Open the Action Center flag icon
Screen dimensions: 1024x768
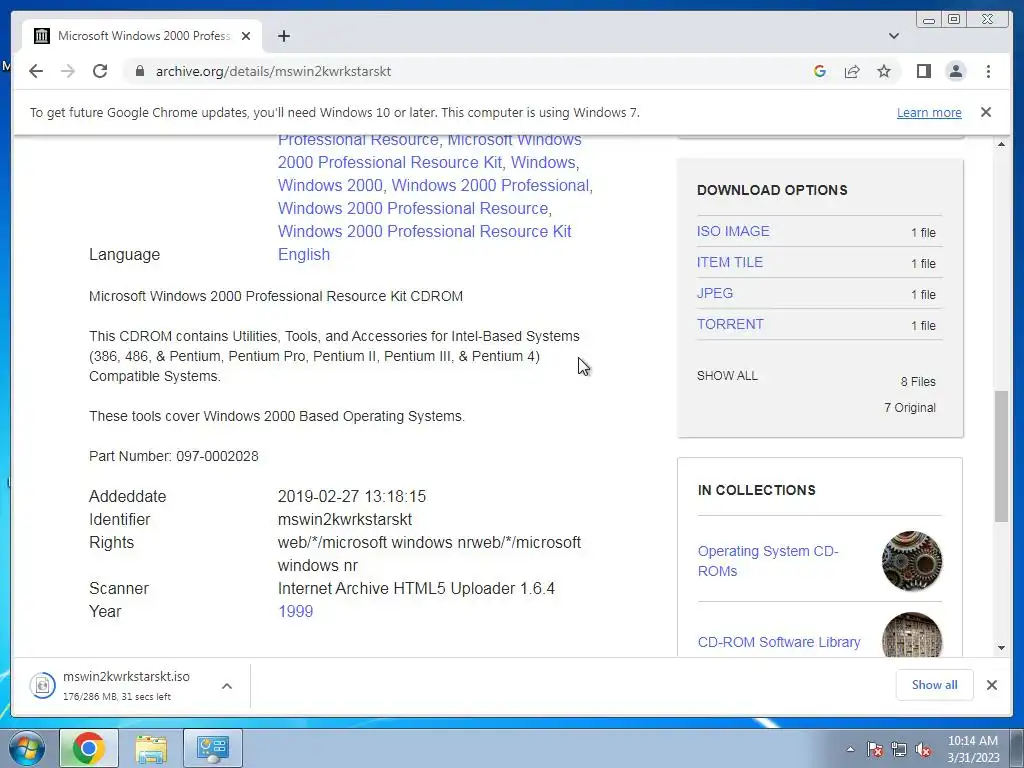pyautogui.click(x=875, y=749)
